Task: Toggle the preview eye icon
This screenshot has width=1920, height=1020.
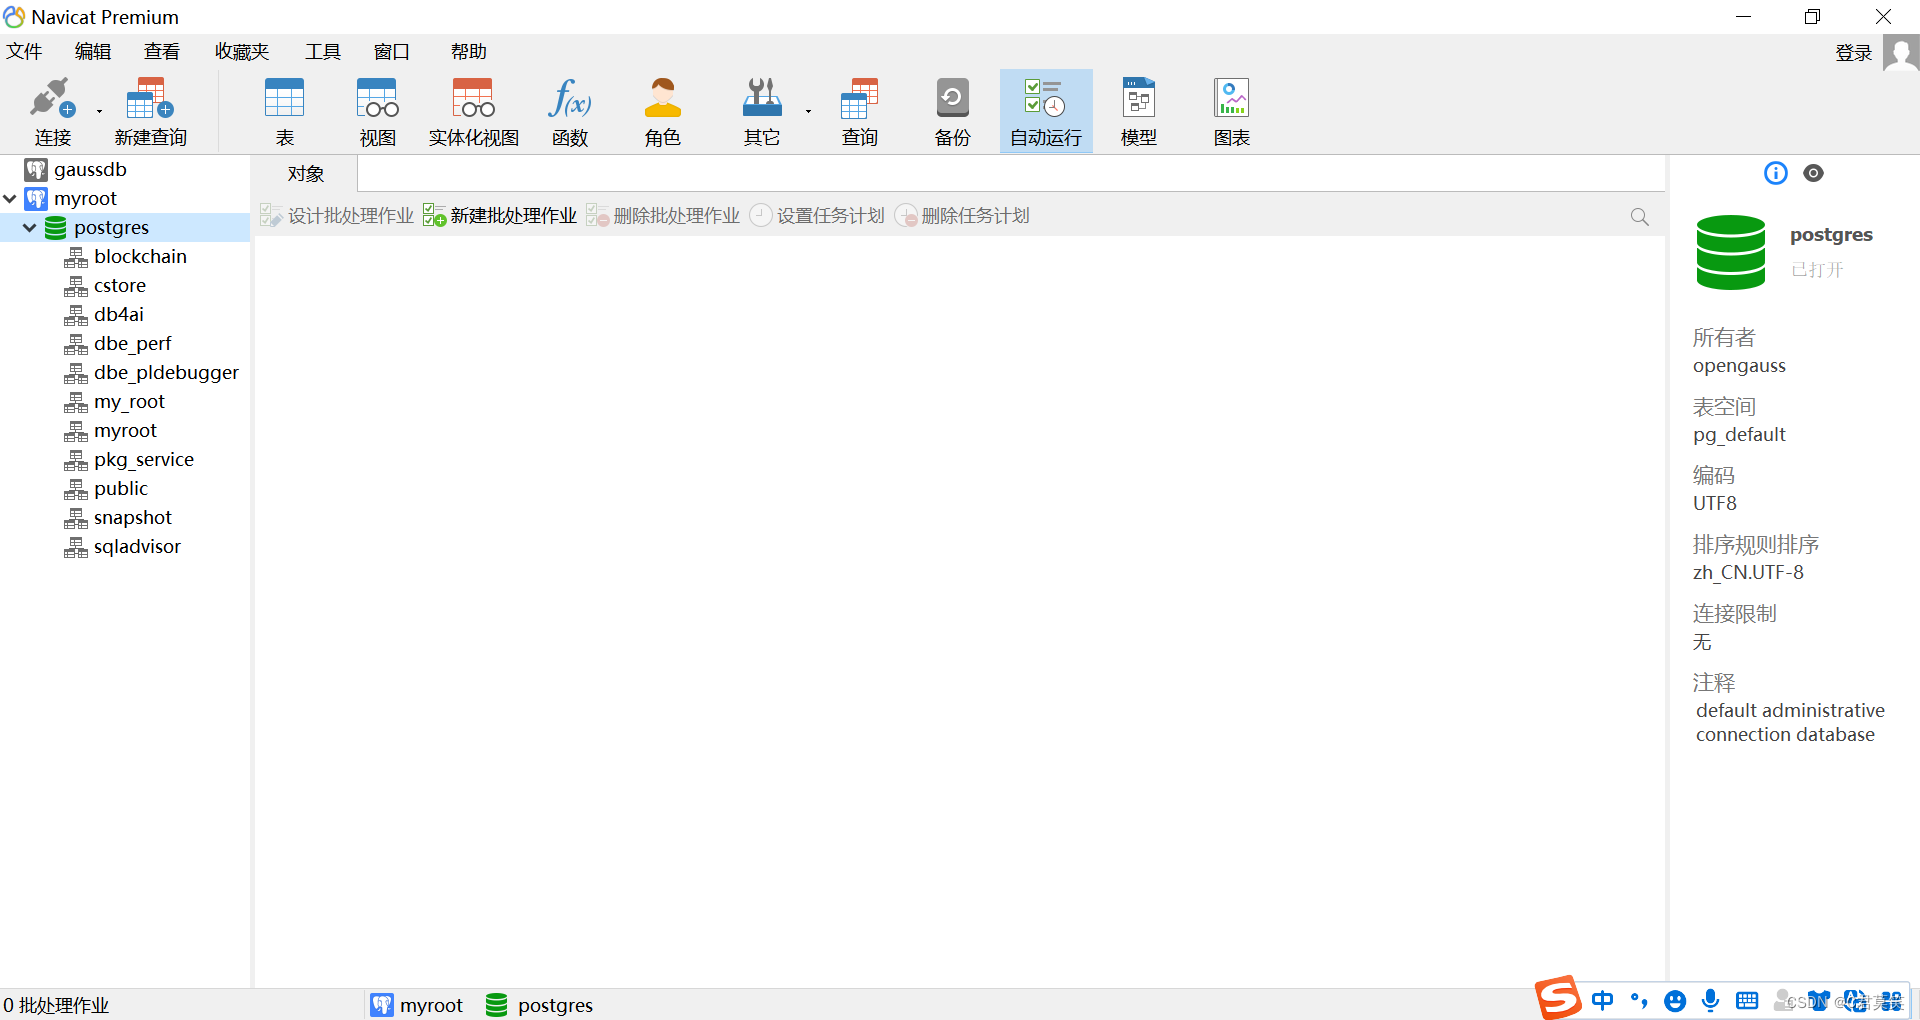Action: [1813, 173]
